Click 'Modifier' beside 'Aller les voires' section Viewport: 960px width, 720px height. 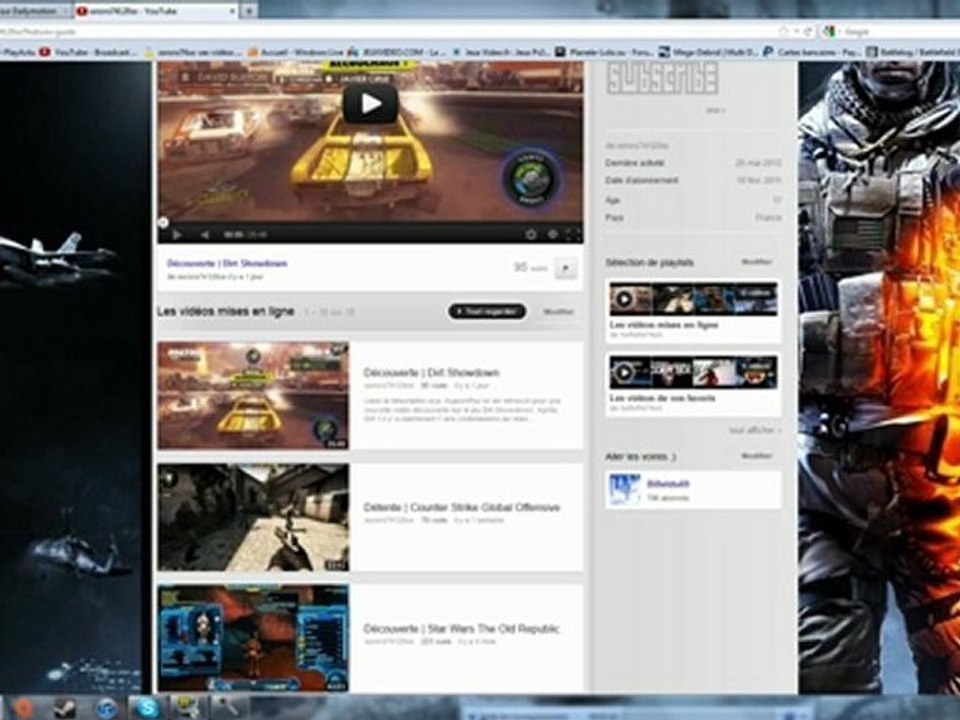tap(756, 456)
